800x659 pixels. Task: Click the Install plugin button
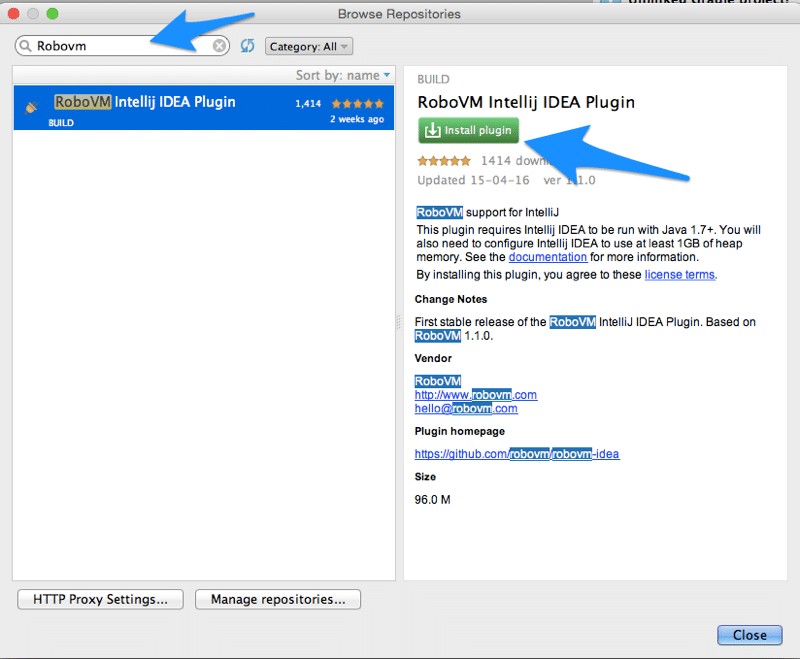click(468, 130)
